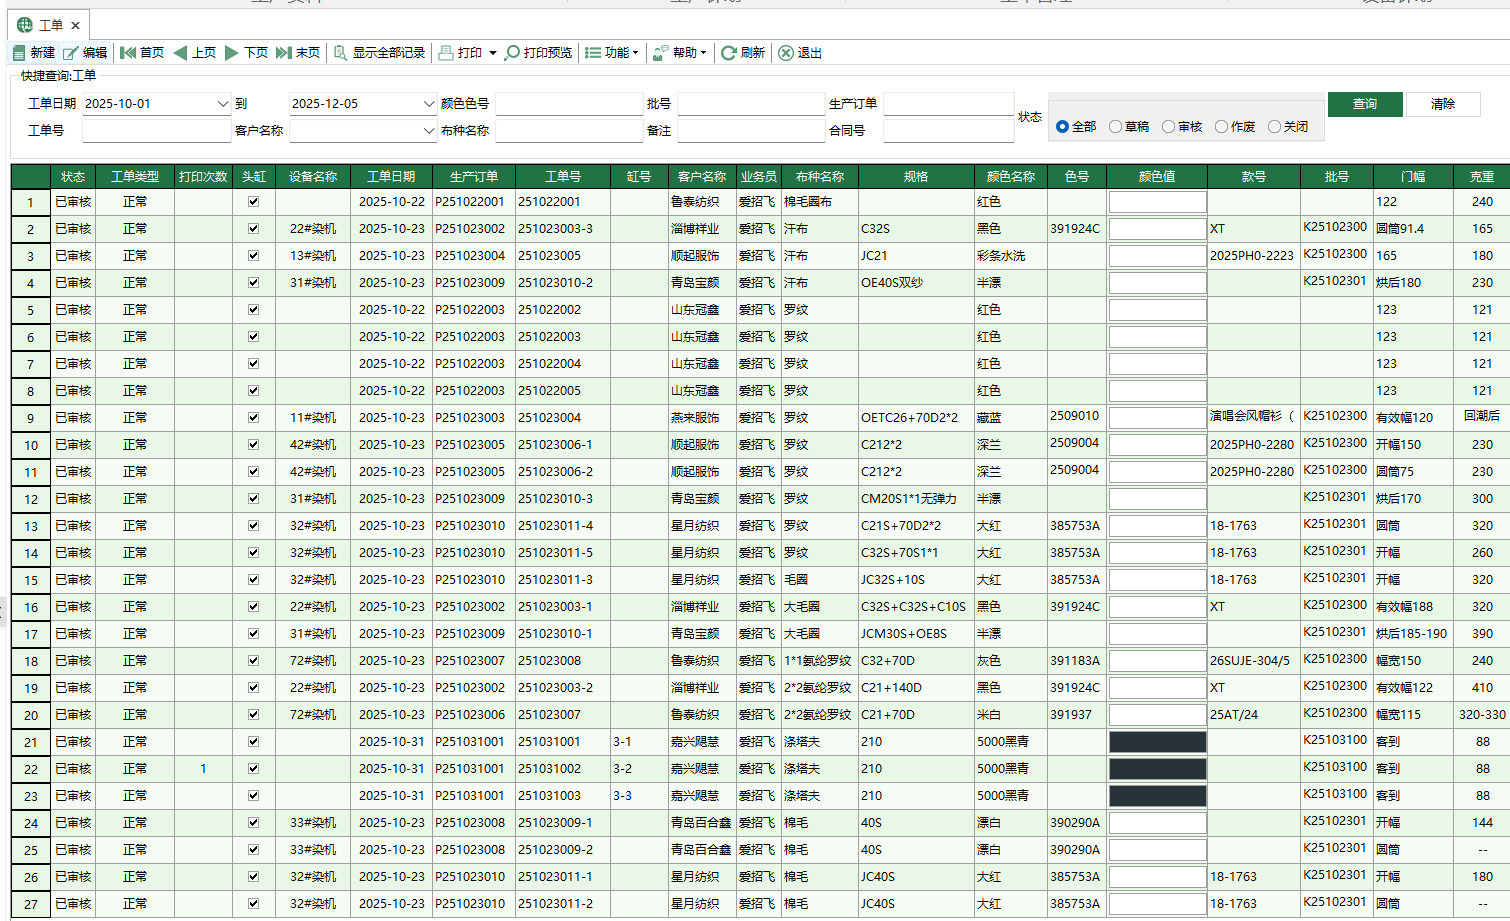Go to previous page with 上页
Image resolution: width=1510 pixels, height=921 pixels.
tap(195, 53)
